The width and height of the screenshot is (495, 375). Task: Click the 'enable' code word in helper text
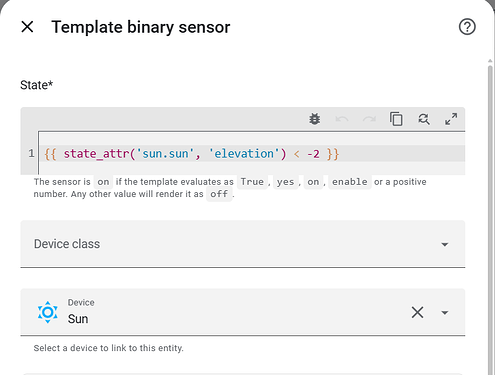350,182
